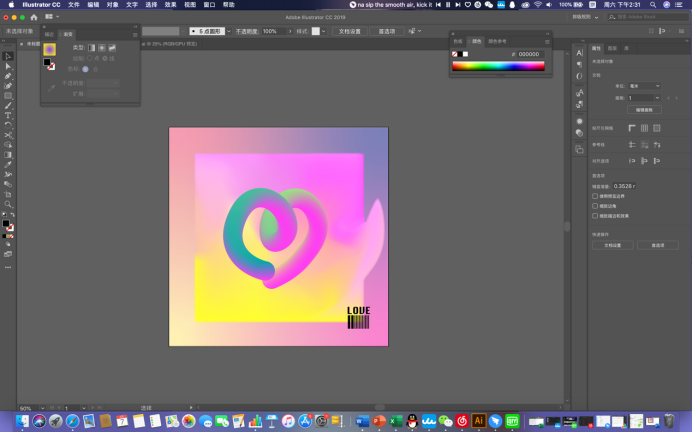Click the white swatch in Color panel

(465, 54)
